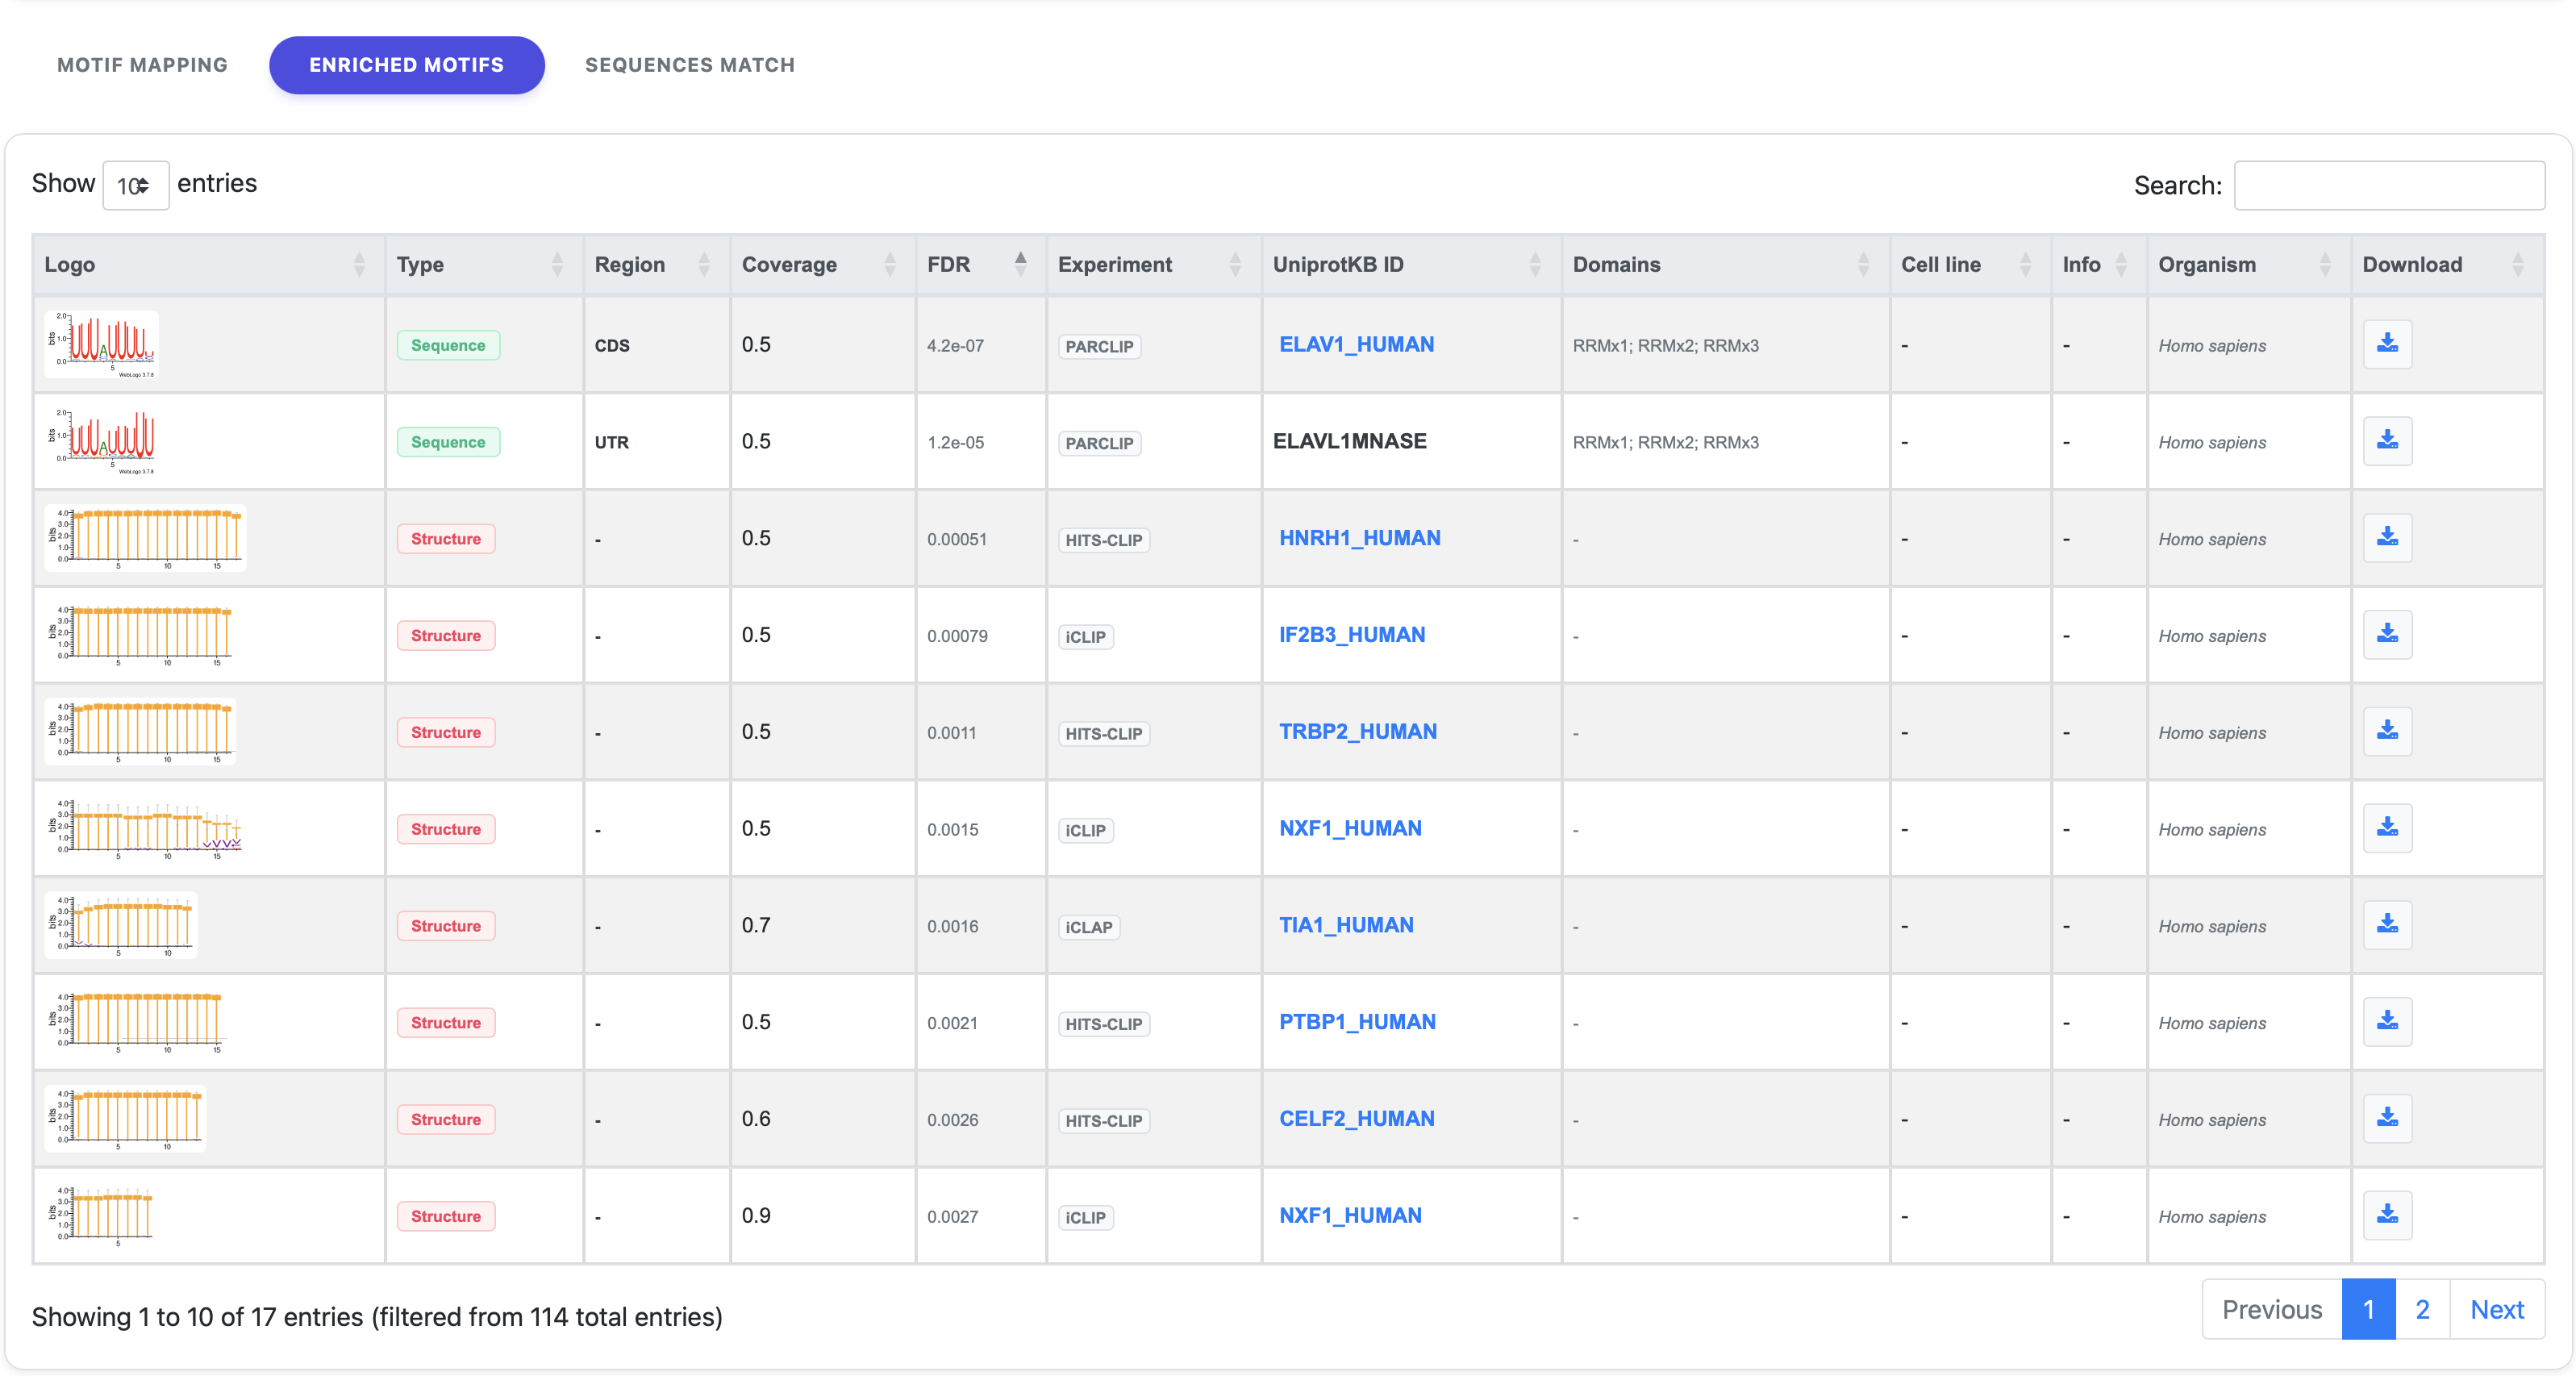View the CELF2_HUMAN structure logo thumbnail
This screenshot has width=2576, height=1376.
tap(125, 1119)
